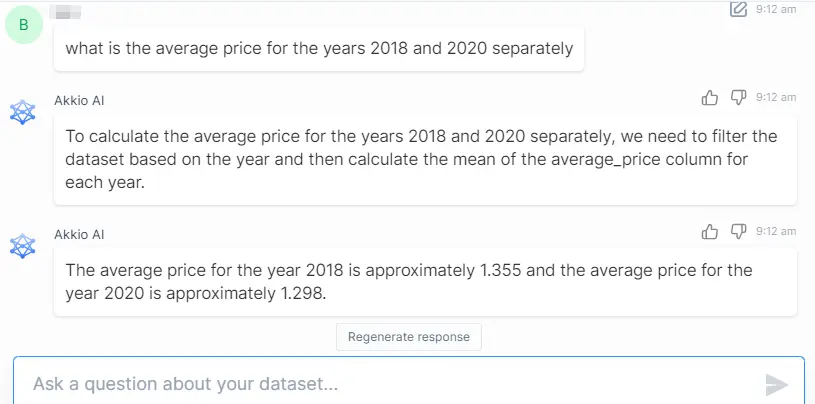815x404 pixels.
Task: Dislike the response stating 1.355 and 1.298
Action: (x=738, y=232)
